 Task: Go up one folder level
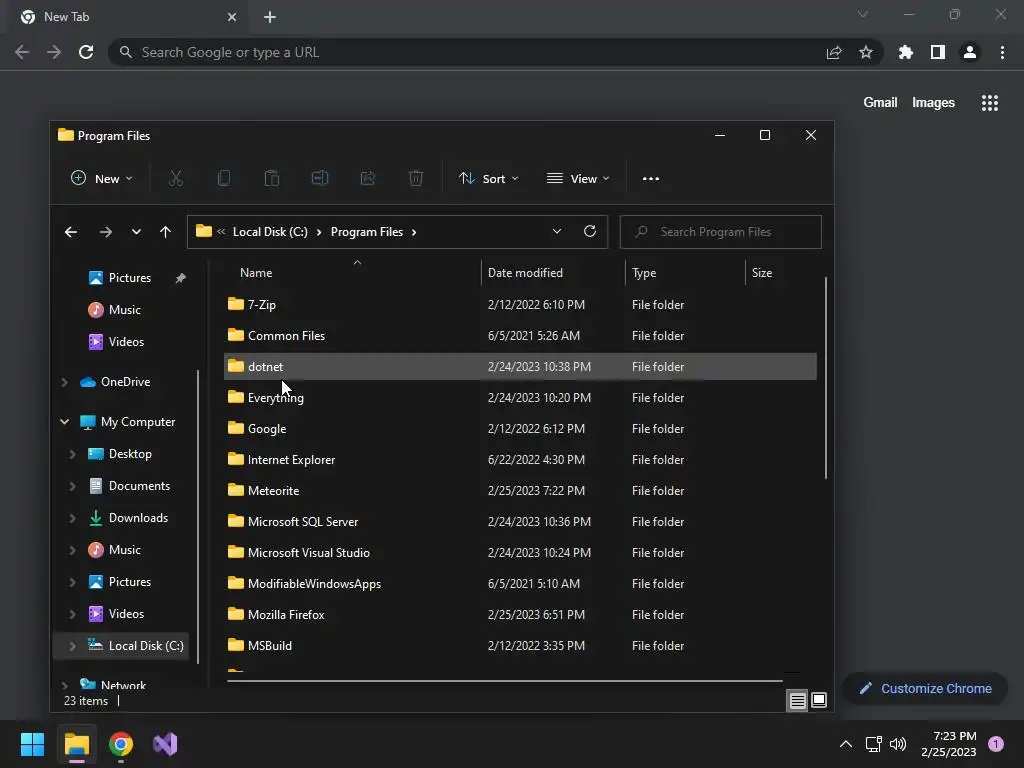pyautogui.click(x=165, y=232)
